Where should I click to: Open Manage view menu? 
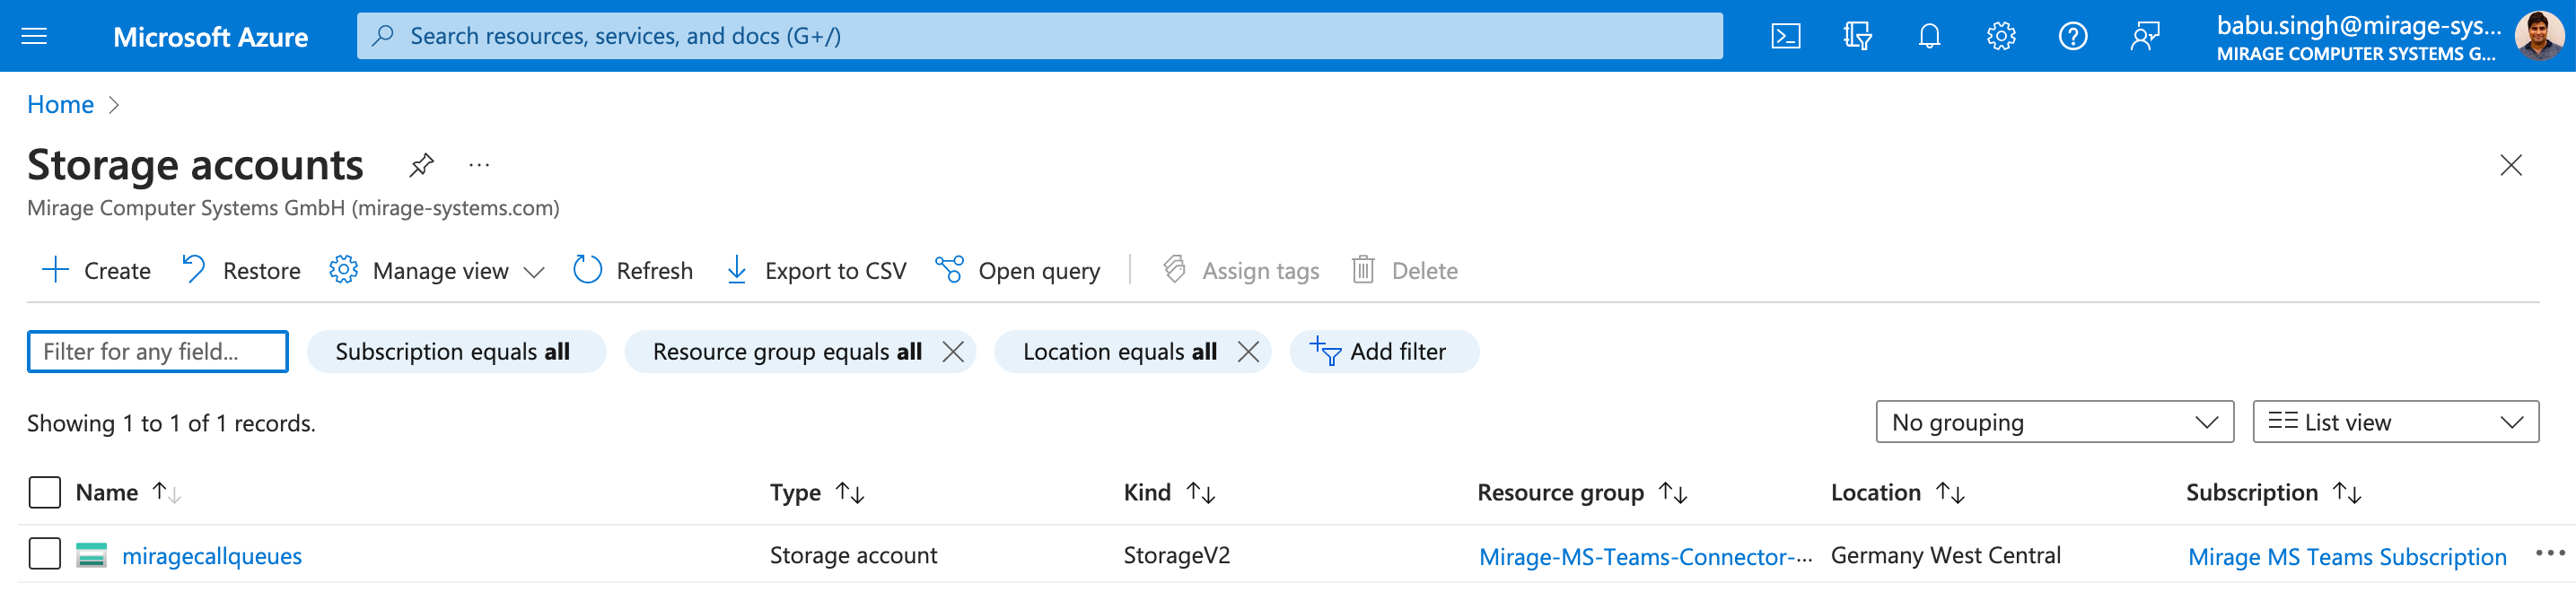[437, 270]
